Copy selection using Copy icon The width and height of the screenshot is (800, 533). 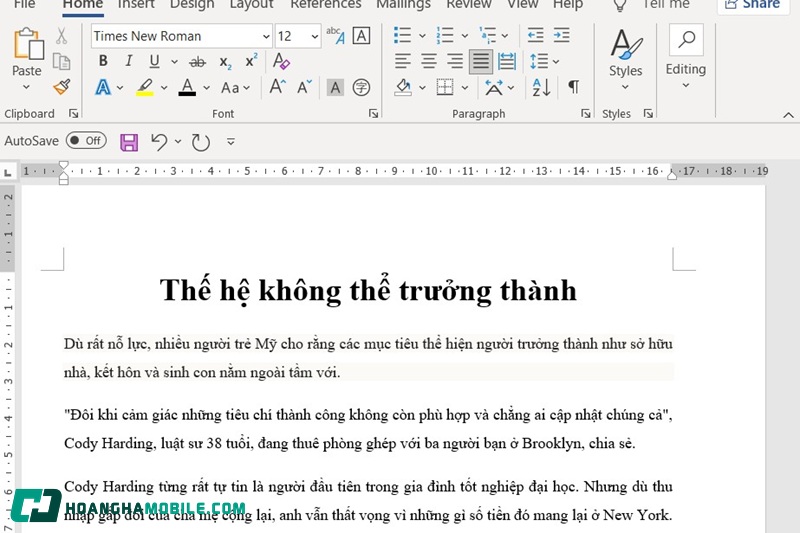61,62
